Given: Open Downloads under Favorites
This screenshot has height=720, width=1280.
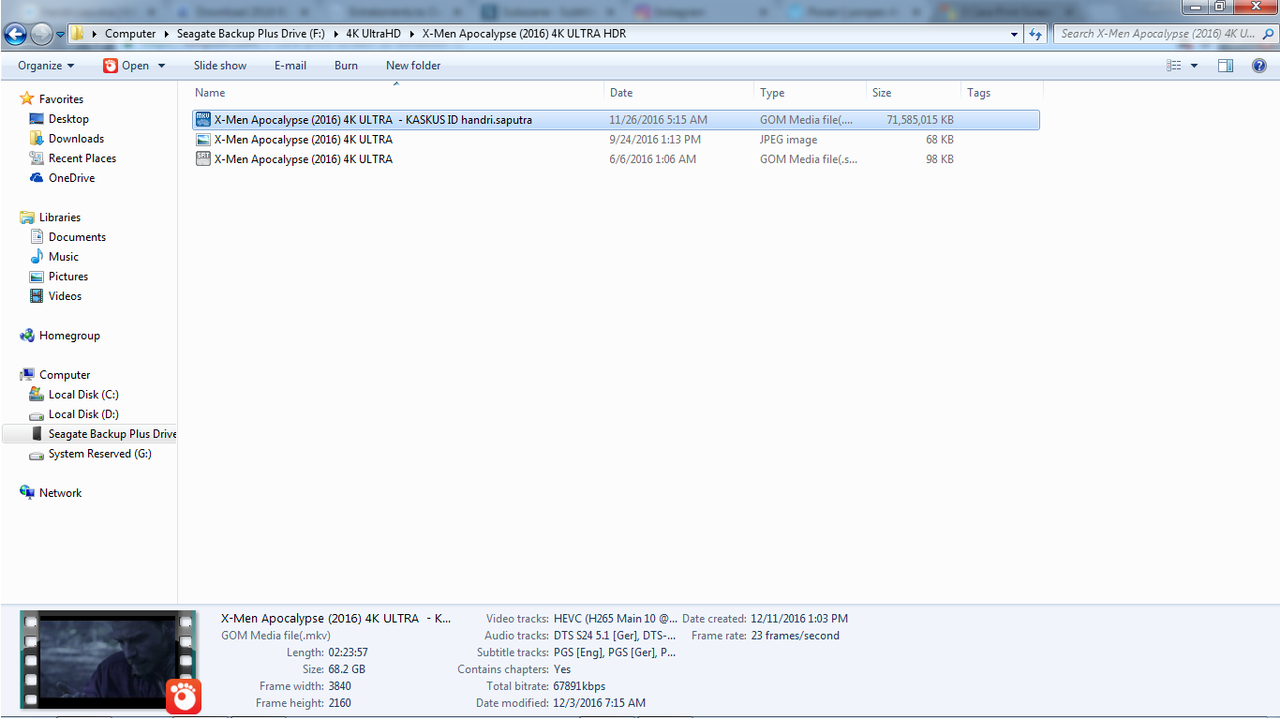Looking at the screenshot, I should (76, 139).
